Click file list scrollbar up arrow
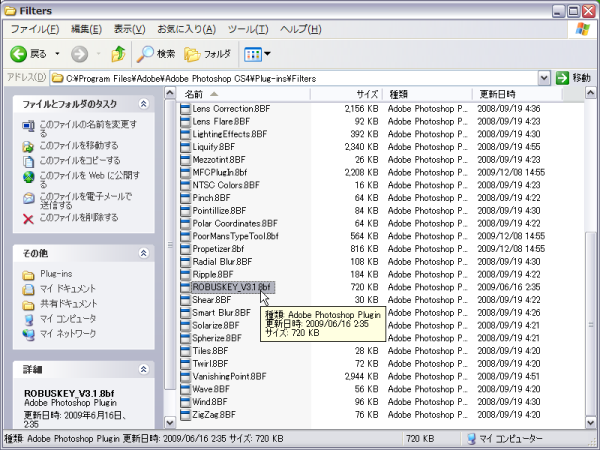 [x=590, y=93]
